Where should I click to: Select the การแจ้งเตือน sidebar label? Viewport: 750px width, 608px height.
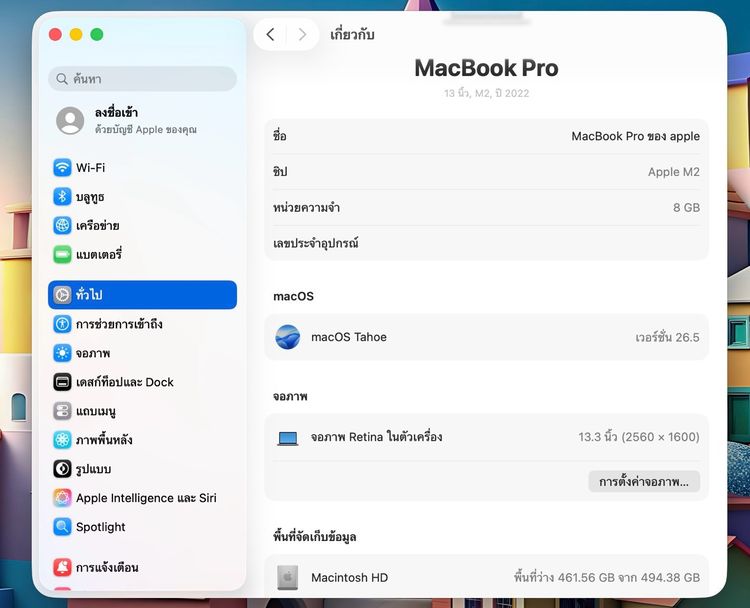click(x=107, y=567)
